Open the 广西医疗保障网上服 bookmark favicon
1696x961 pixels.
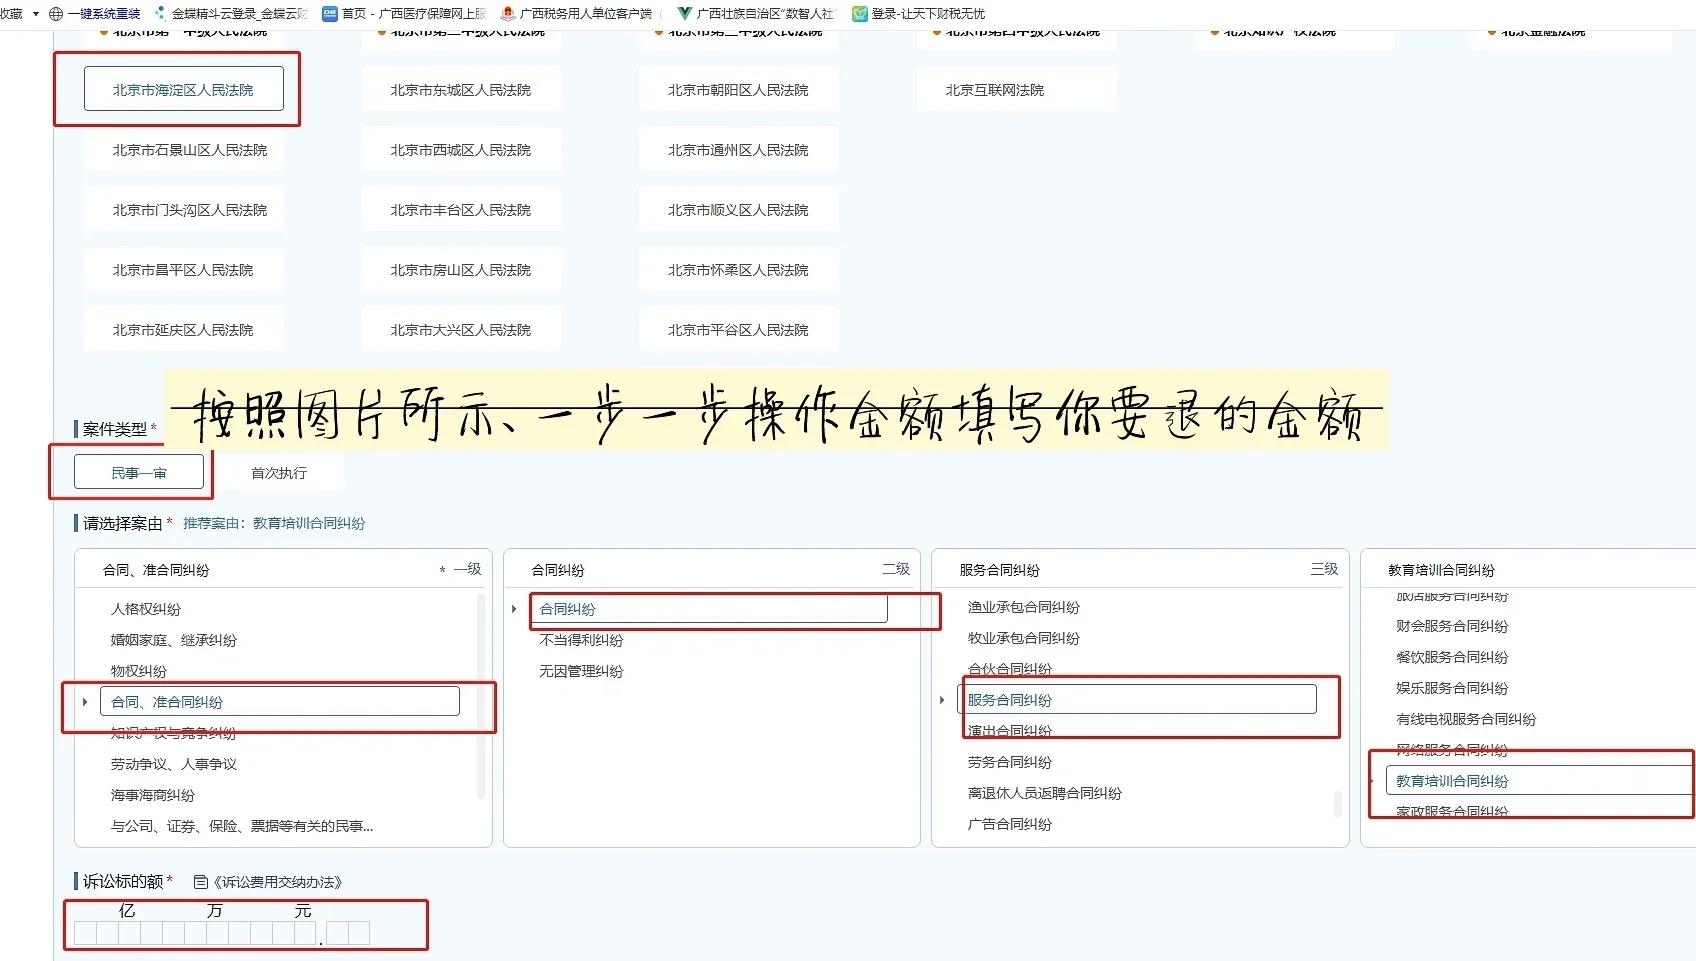330,14
